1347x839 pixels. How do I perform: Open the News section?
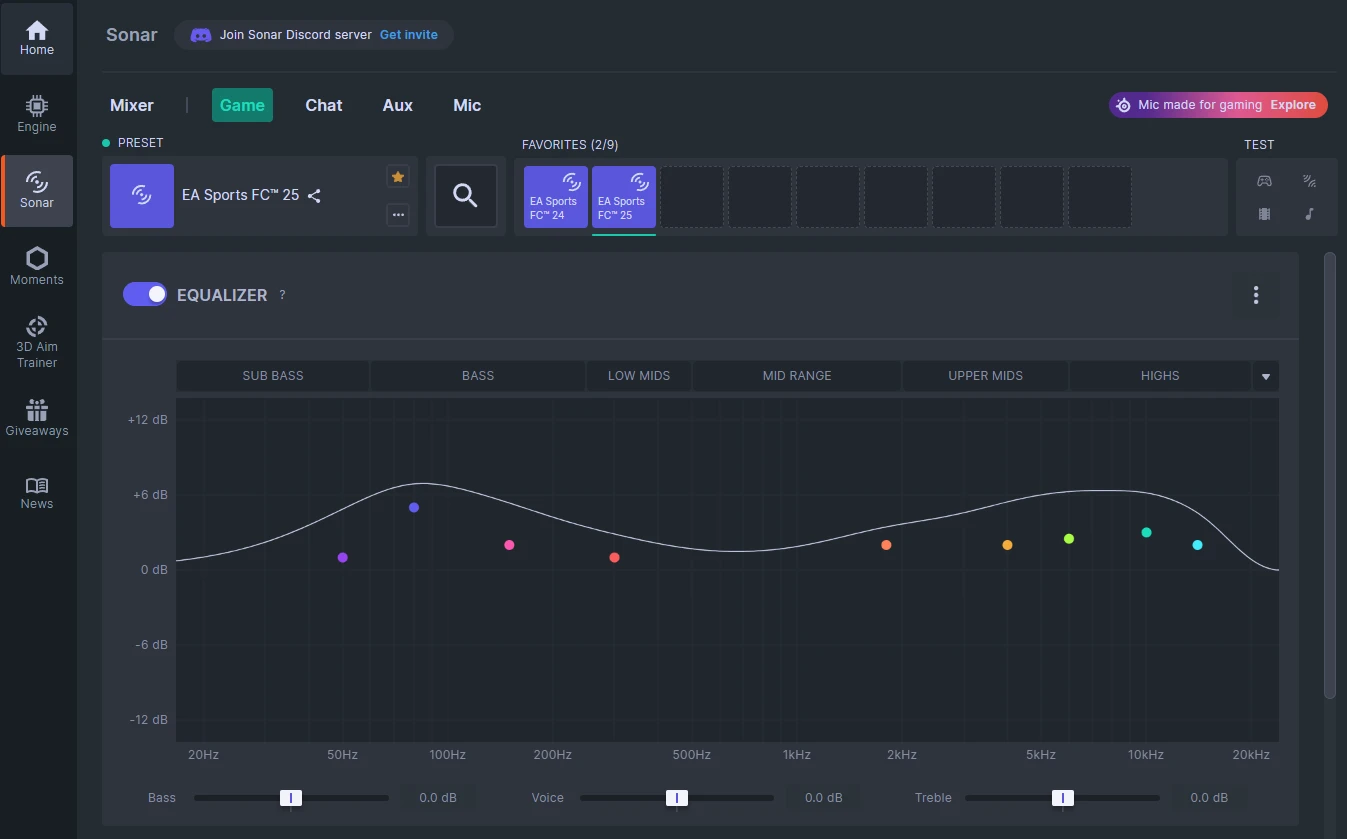pyautogui.click(x=37, y=492)
